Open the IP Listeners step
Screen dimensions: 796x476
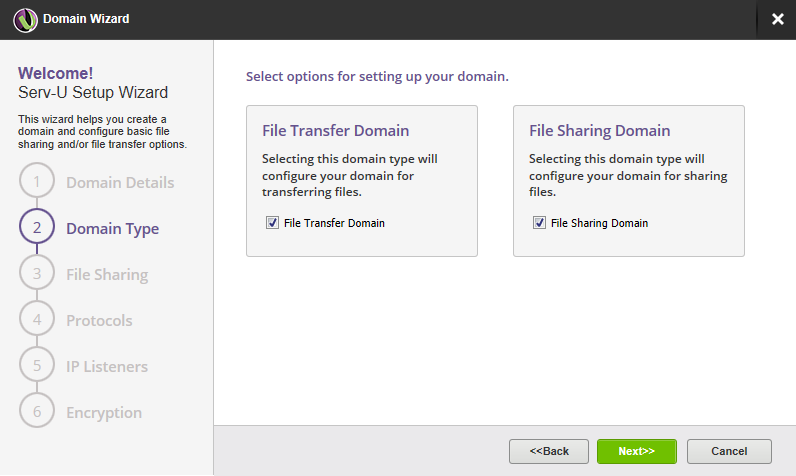coord(107,366)
